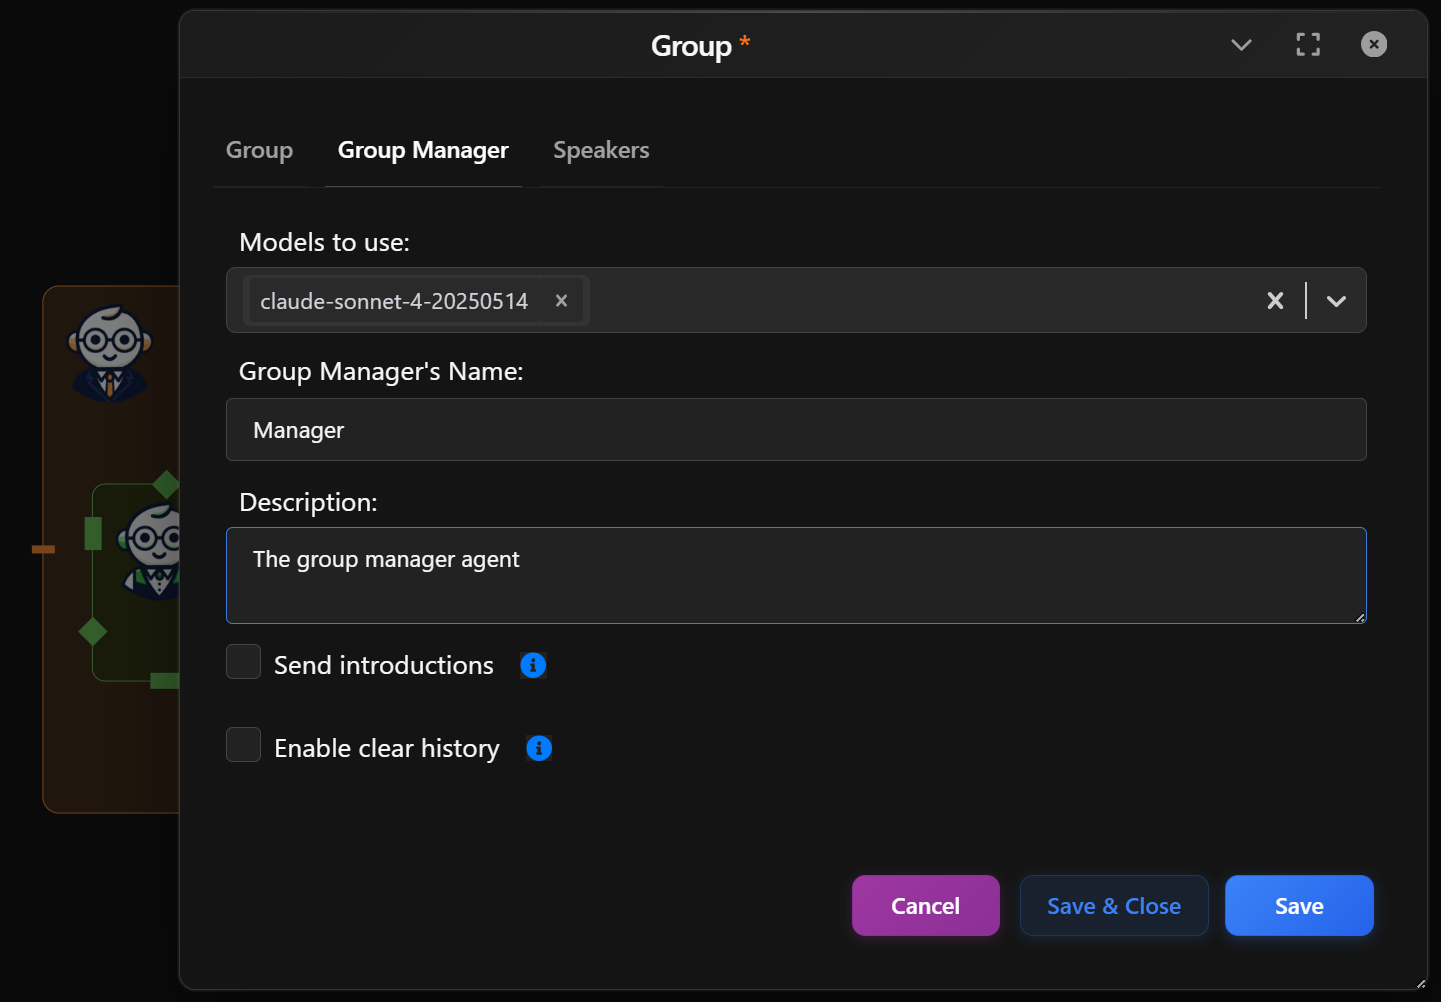Enable the Send introductions checkbox
Viewport: 1441px width, 1002px height.
tap(243, 662)
